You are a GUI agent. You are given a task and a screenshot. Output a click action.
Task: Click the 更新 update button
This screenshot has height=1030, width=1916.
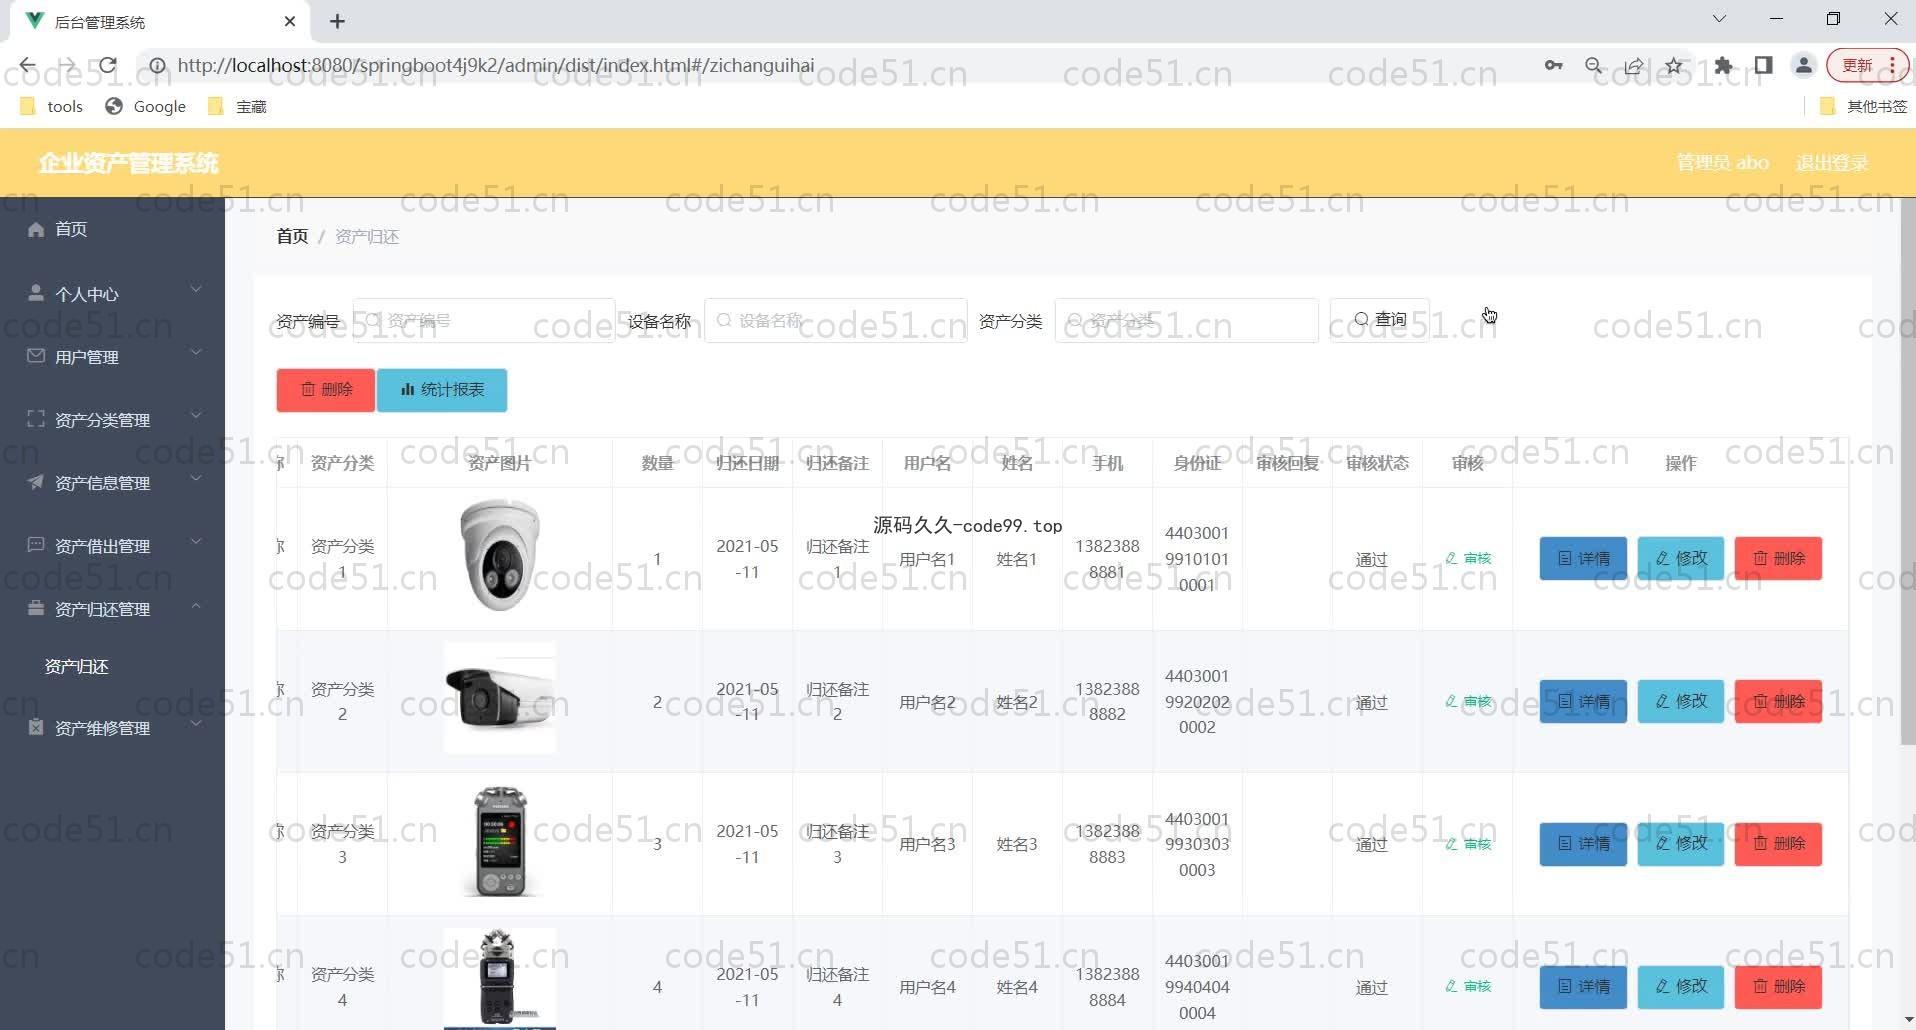1858,66
